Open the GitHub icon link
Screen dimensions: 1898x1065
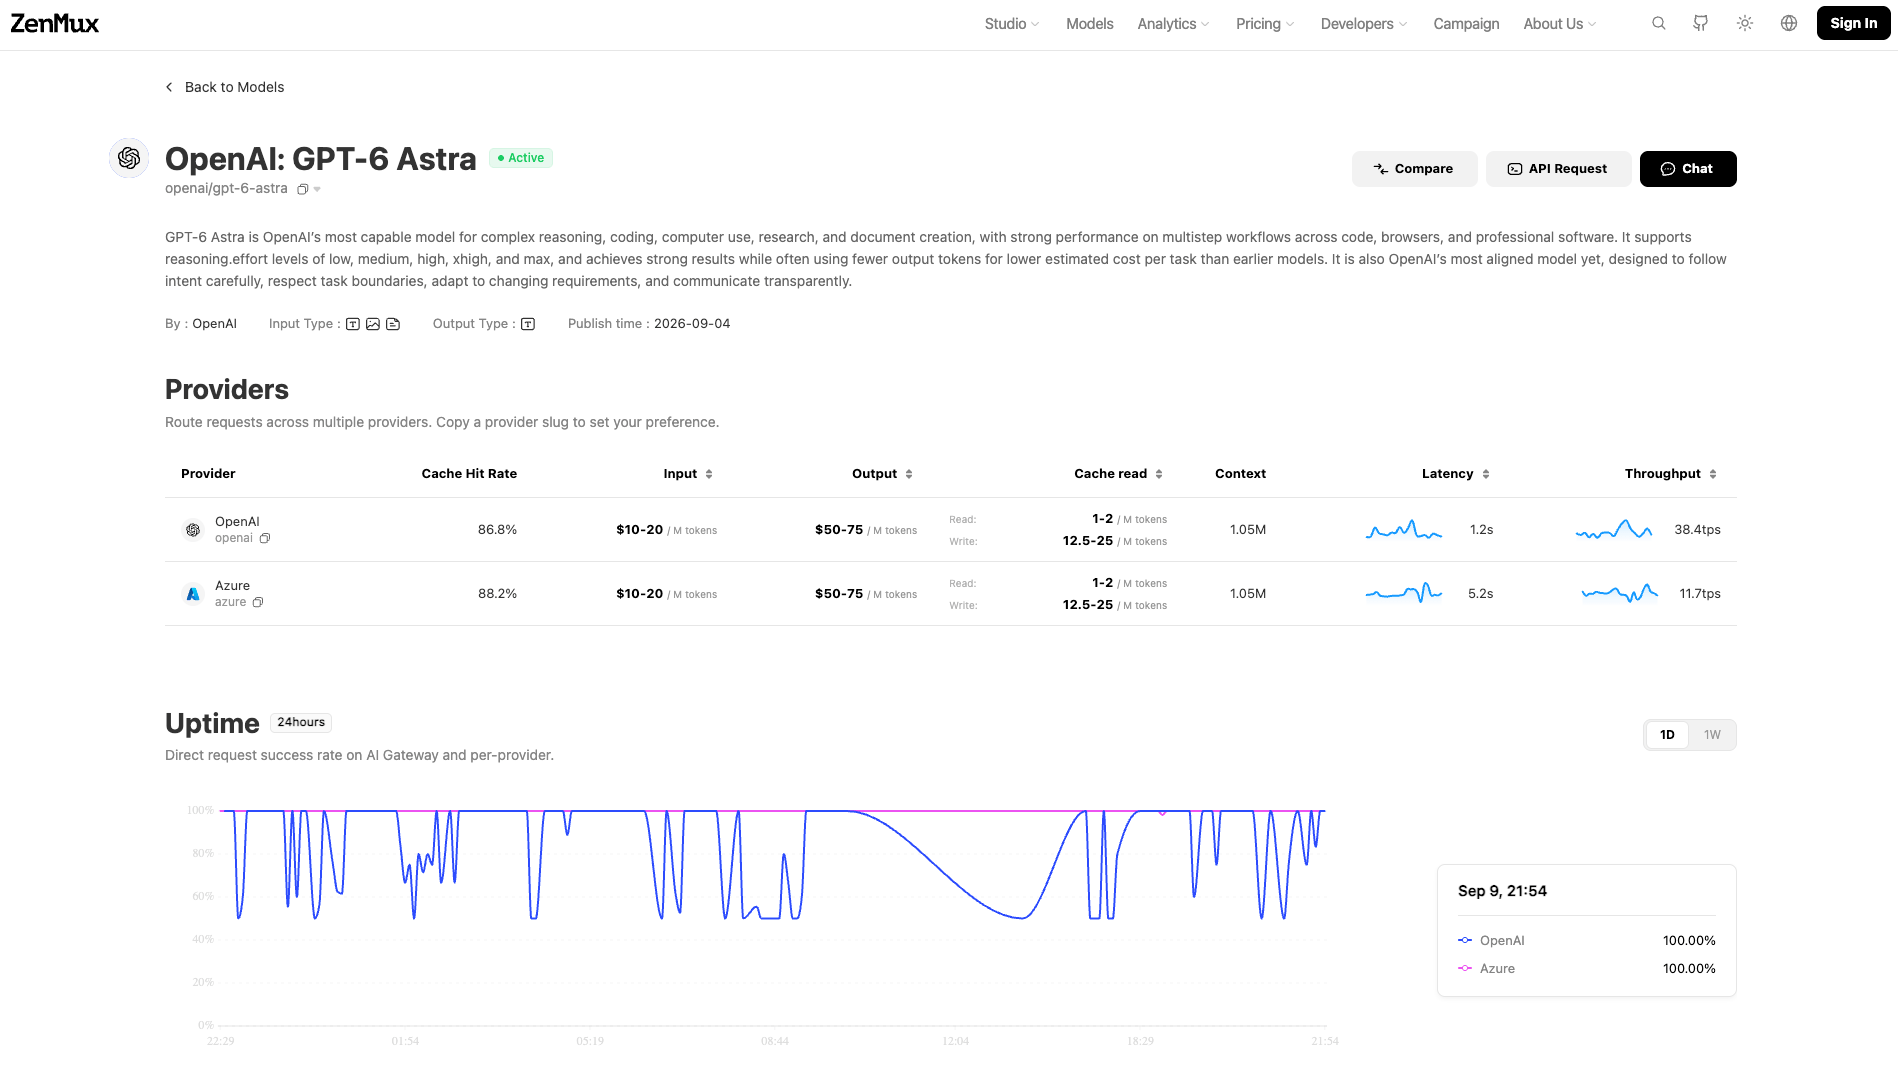(1700, 23)
